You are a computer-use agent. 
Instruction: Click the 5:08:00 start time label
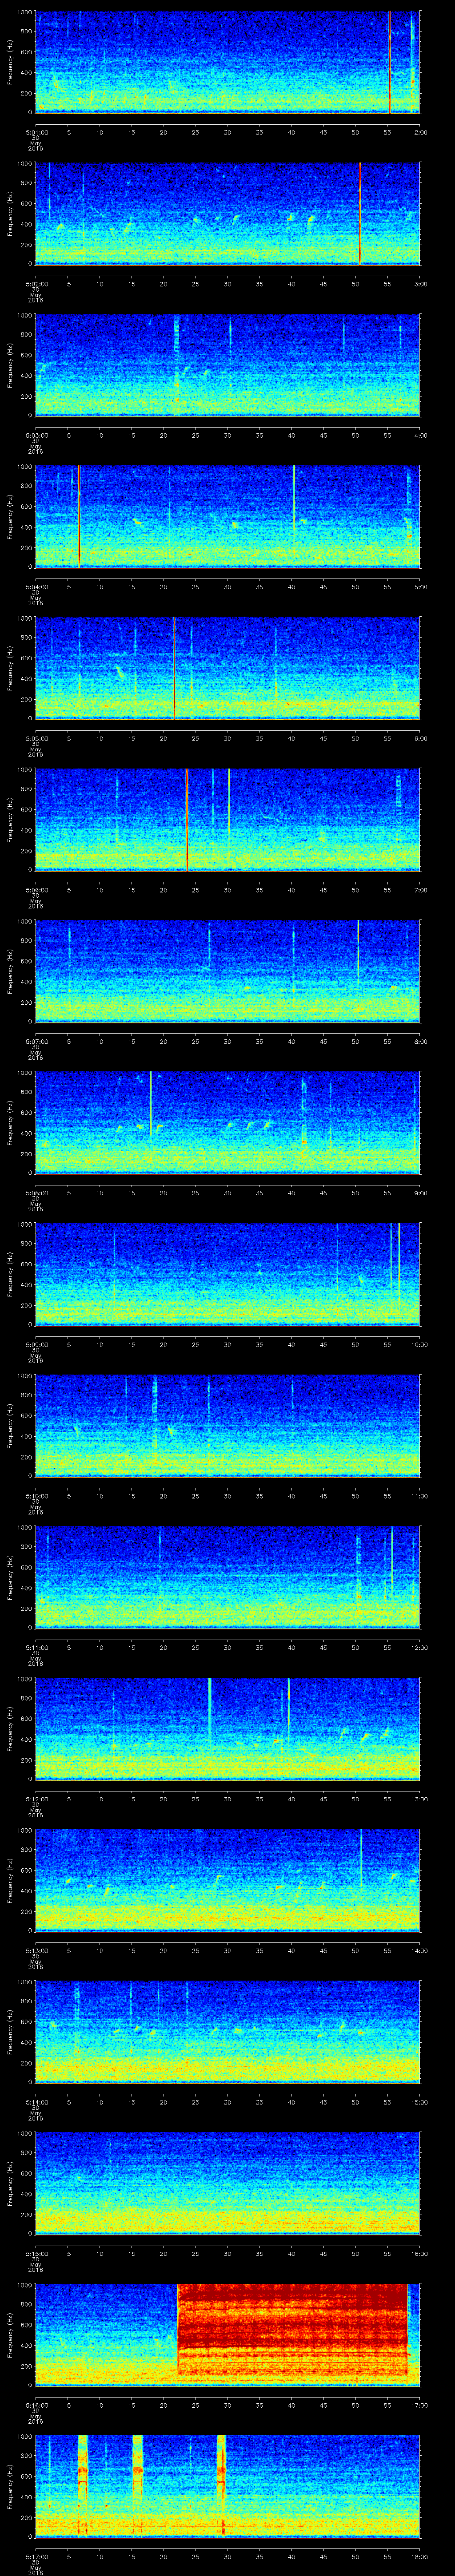click(36, 1193)
